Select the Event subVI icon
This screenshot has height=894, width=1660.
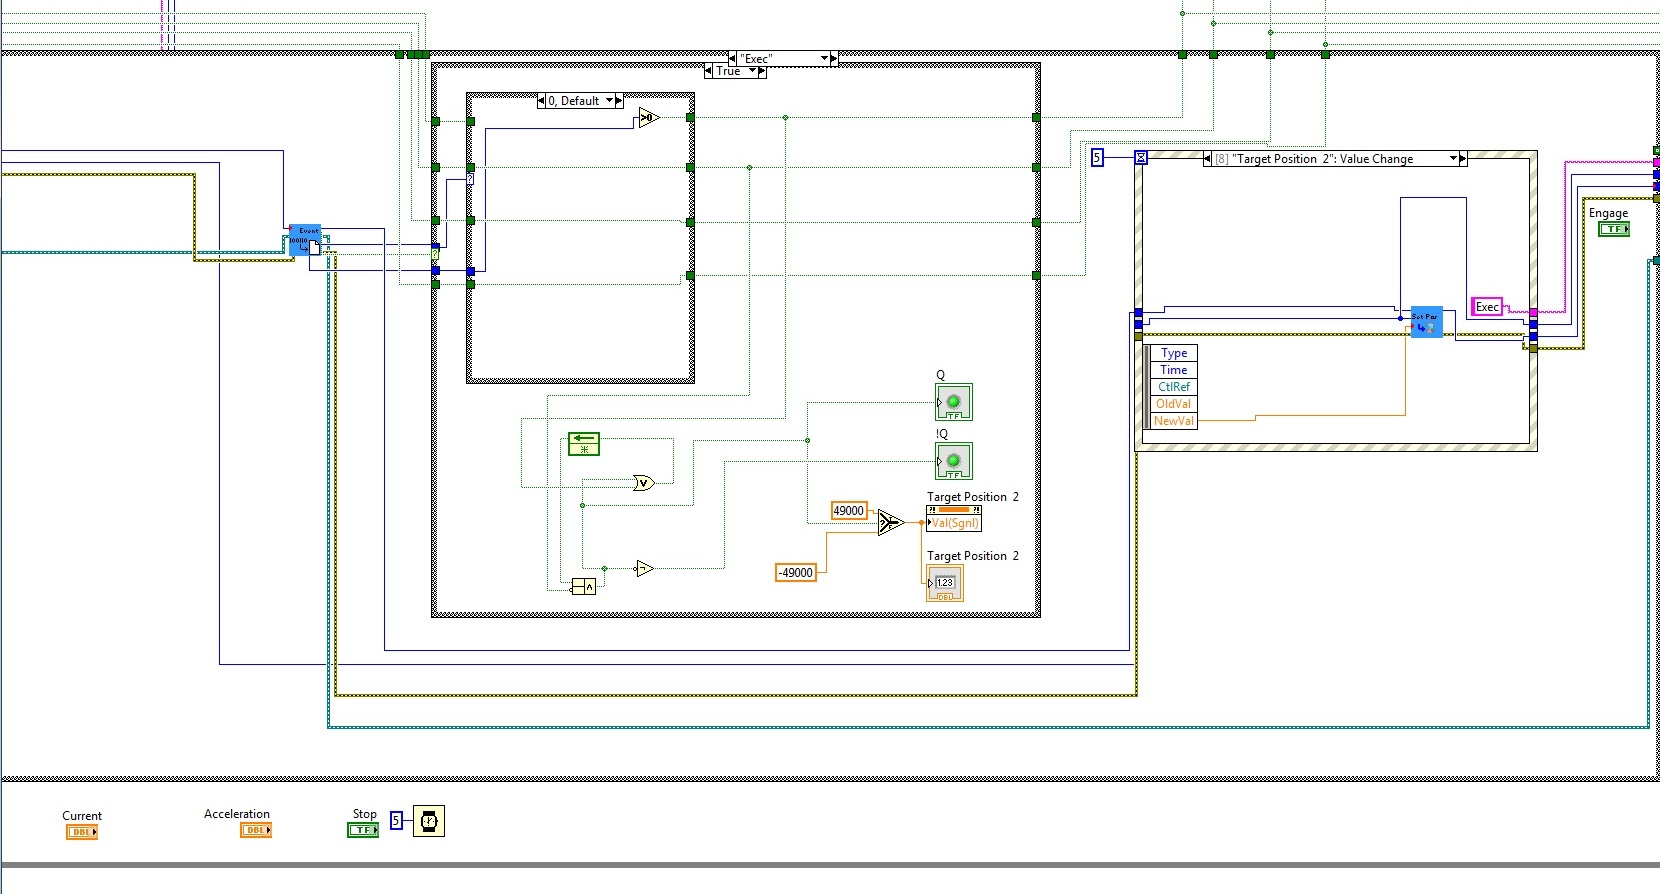point(305,240)
